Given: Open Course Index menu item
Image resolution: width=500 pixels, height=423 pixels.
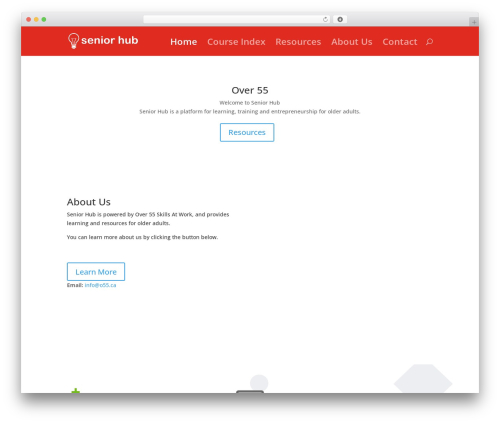Looking at the screenshot, I should (x=236, y=42).
